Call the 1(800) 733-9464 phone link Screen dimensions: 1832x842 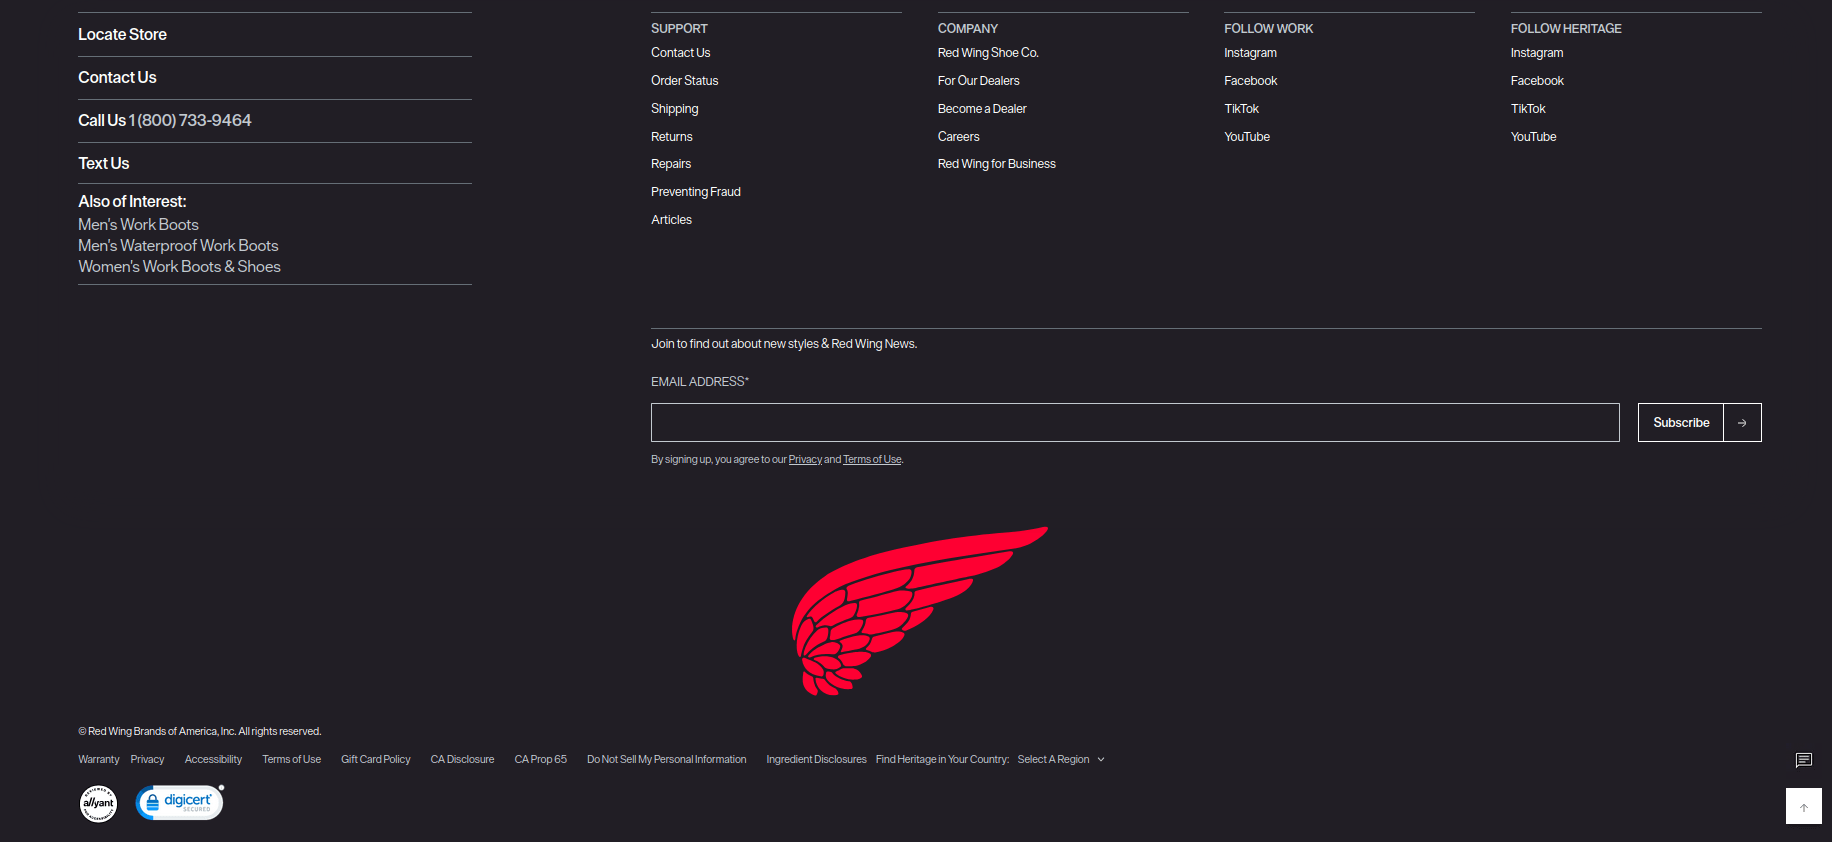coord(190,121)
